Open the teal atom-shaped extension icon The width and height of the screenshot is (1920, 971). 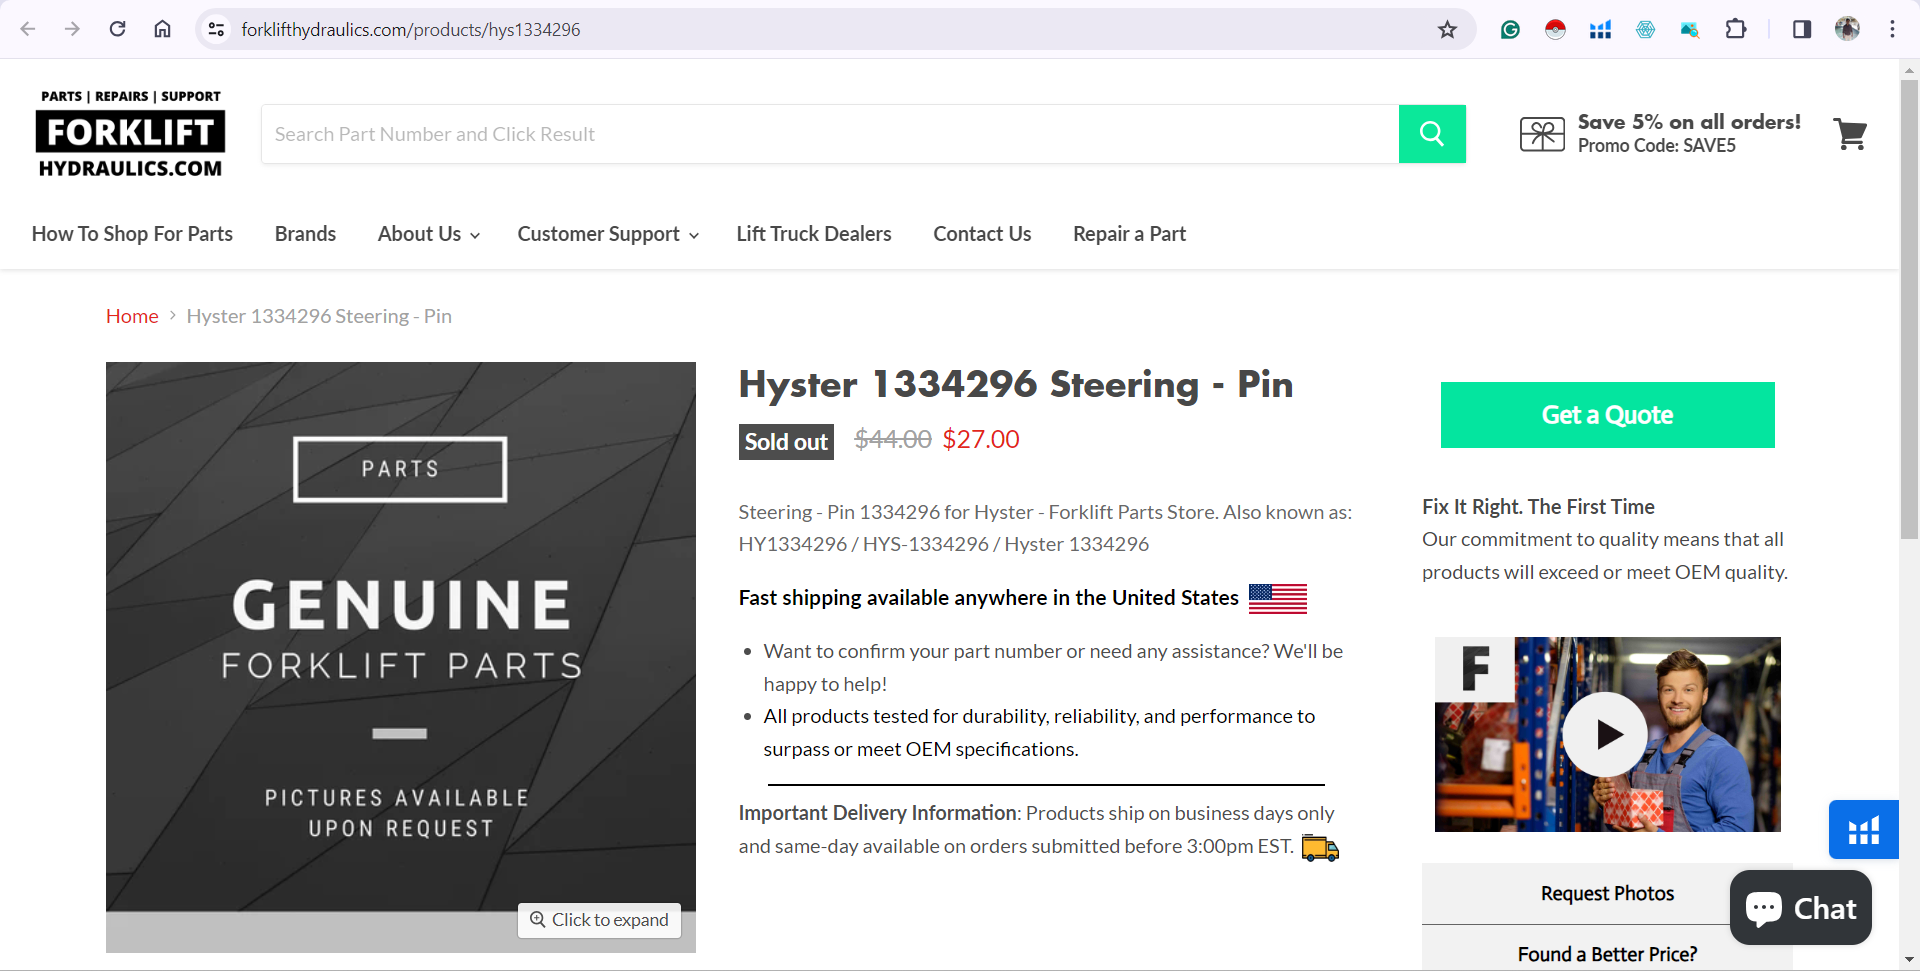pos(1645,29)
